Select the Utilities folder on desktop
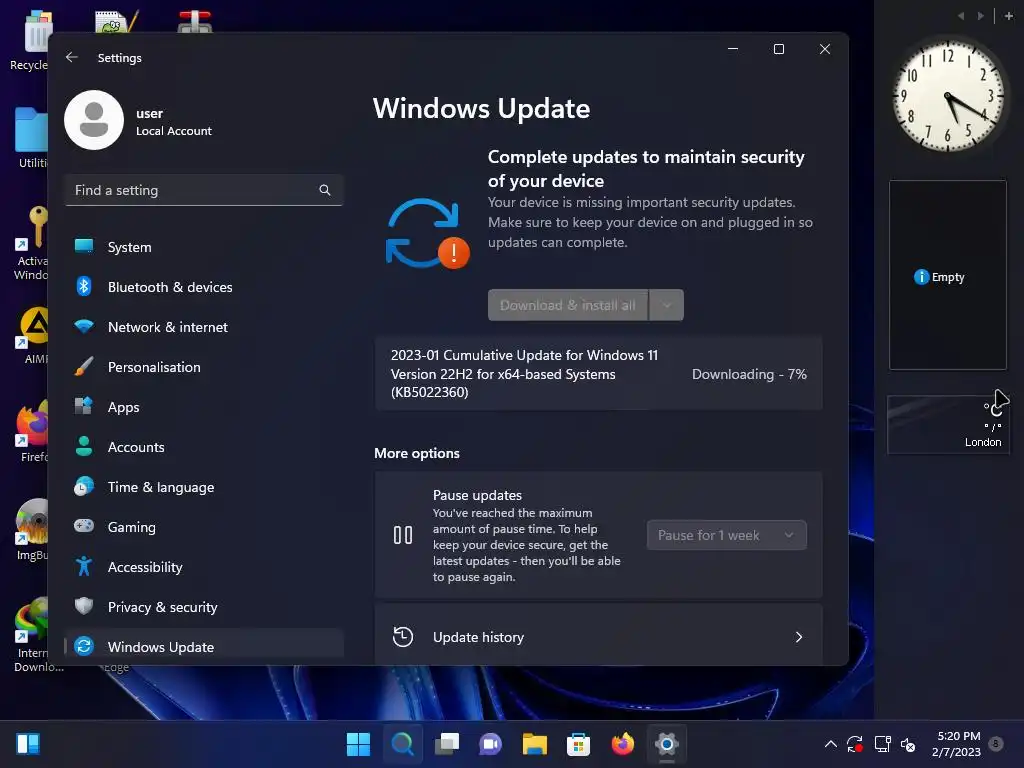Viewport: 1024px width, 768px height. click(31, 137)
